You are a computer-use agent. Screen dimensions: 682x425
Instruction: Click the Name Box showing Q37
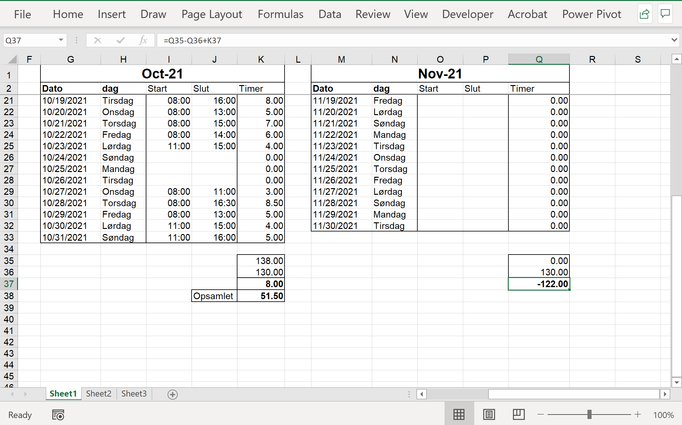point(30,40)
